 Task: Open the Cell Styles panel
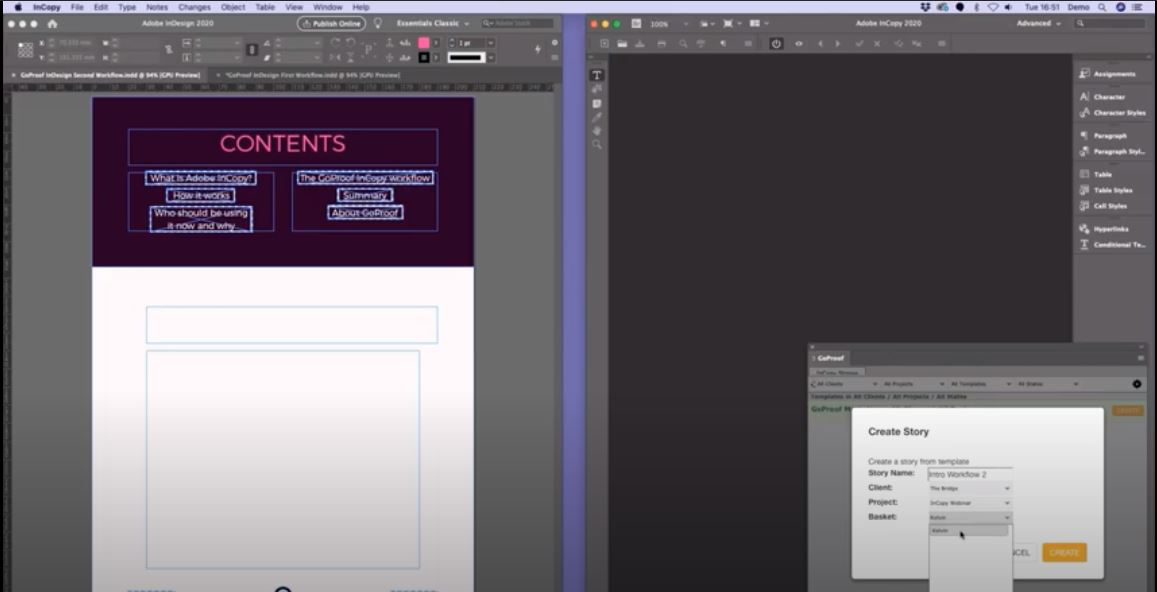[1102, 206]
